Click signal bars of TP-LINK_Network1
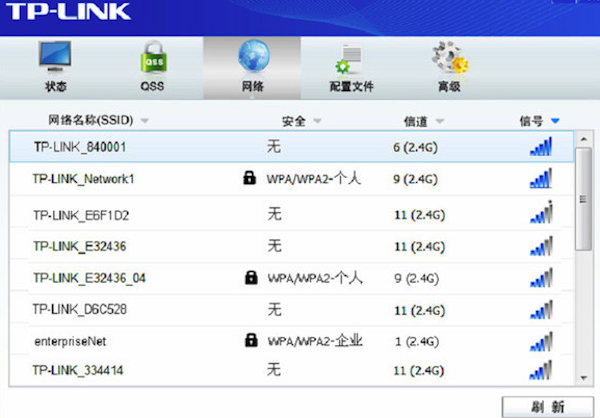Screen dimensions: 600x418 tap(541, 178)
